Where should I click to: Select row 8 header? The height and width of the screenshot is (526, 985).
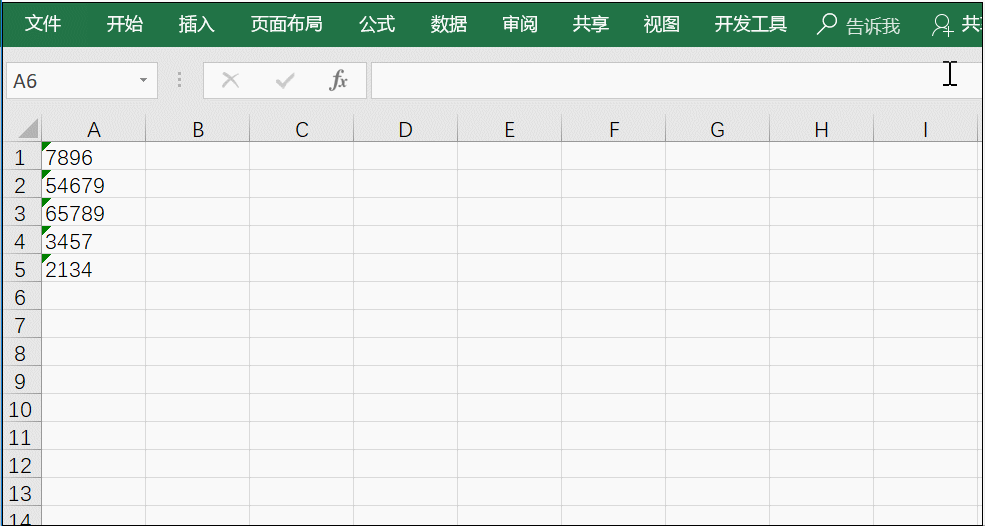pyautogui.click(x=21, y=354)
